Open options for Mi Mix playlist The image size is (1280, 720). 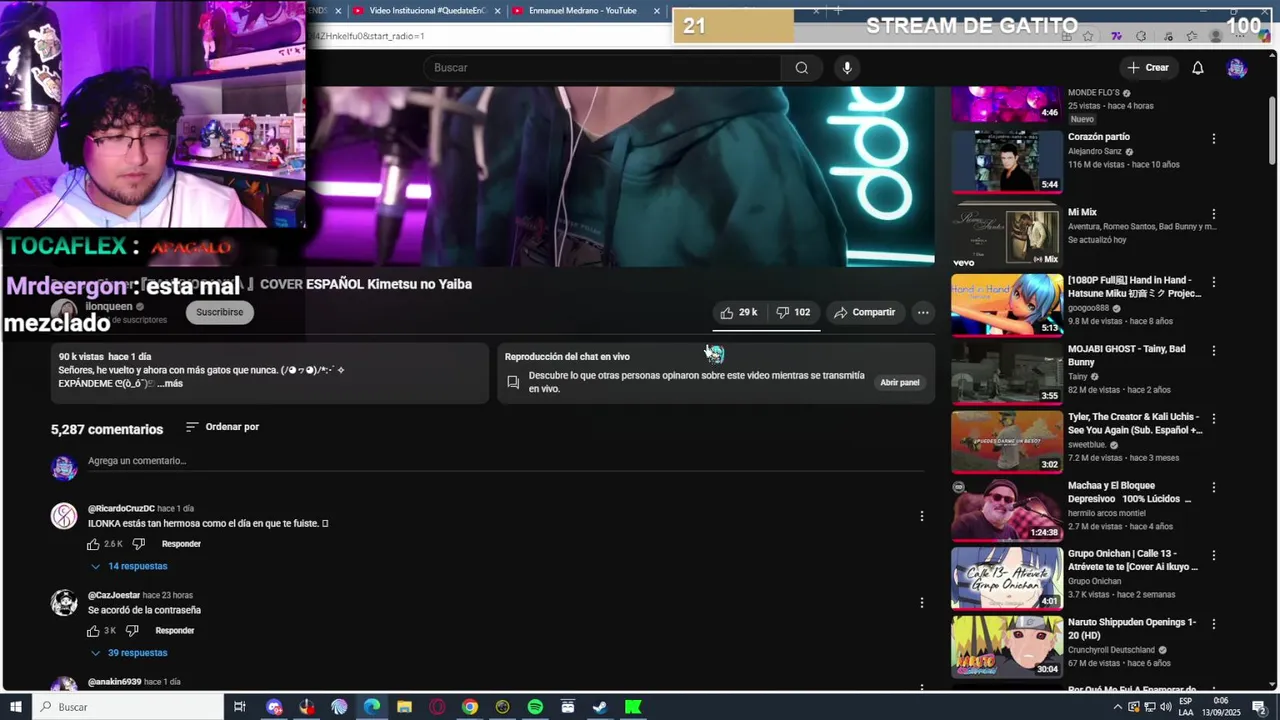[x=1214, y=214]
